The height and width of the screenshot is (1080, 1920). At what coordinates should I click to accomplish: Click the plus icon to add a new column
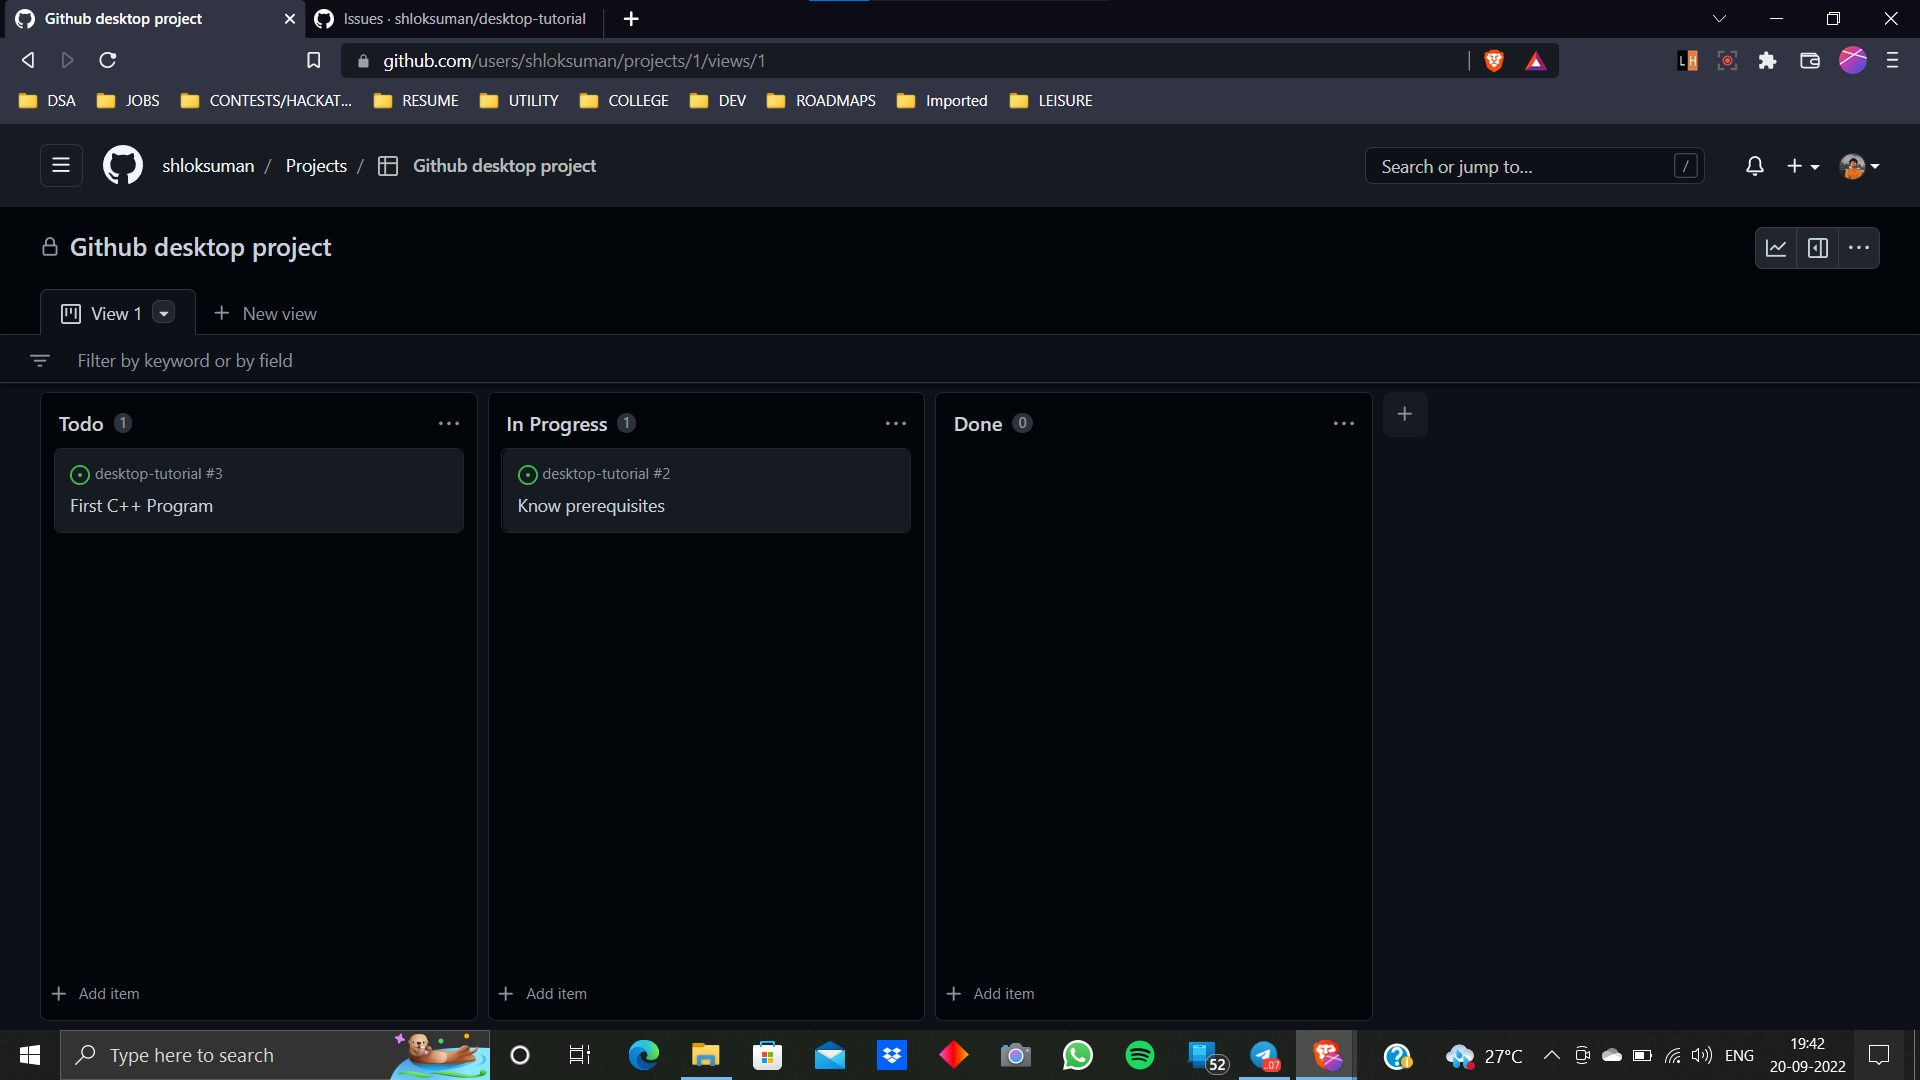1405,413
